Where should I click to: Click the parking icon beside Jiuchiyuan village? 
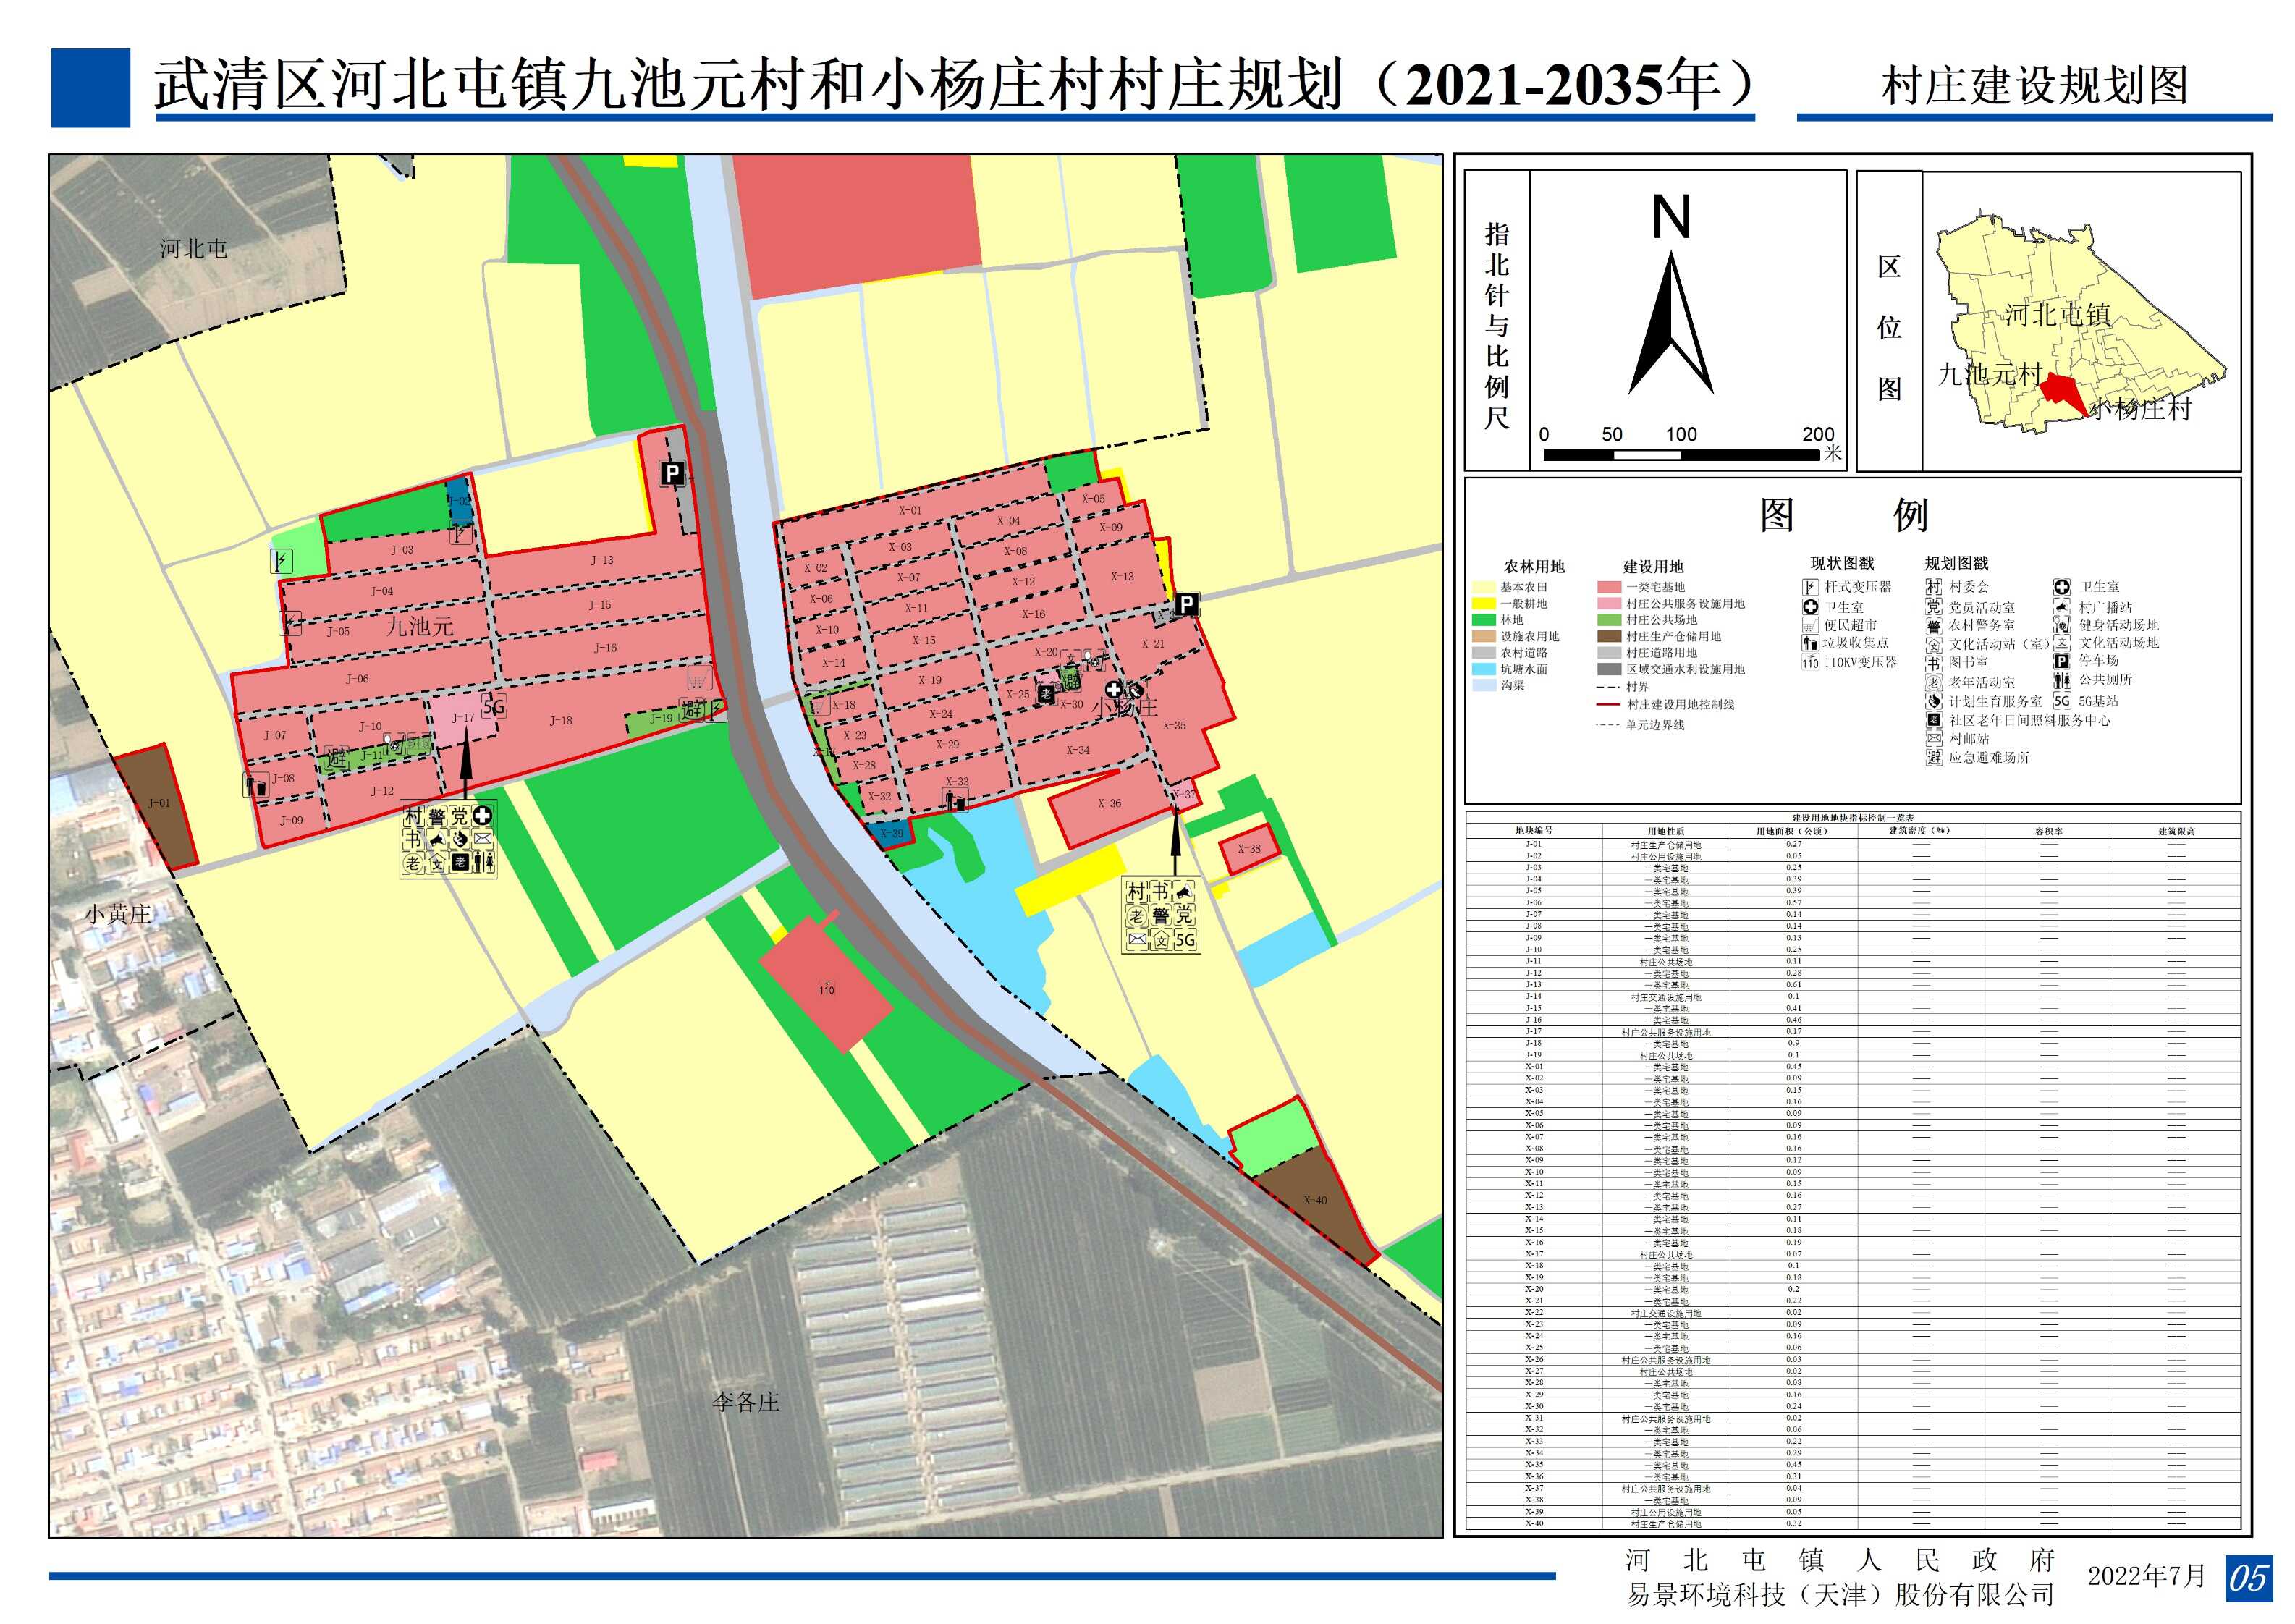click(672, 473)
